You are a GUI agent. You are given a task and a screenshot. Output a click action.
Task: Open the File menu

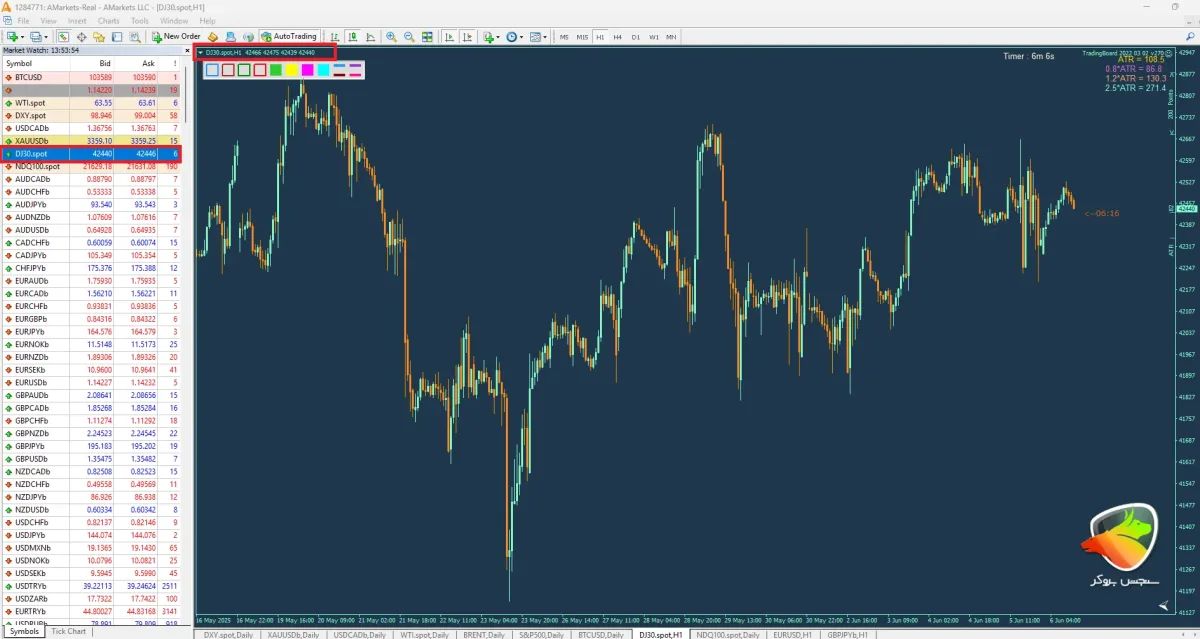23,20
